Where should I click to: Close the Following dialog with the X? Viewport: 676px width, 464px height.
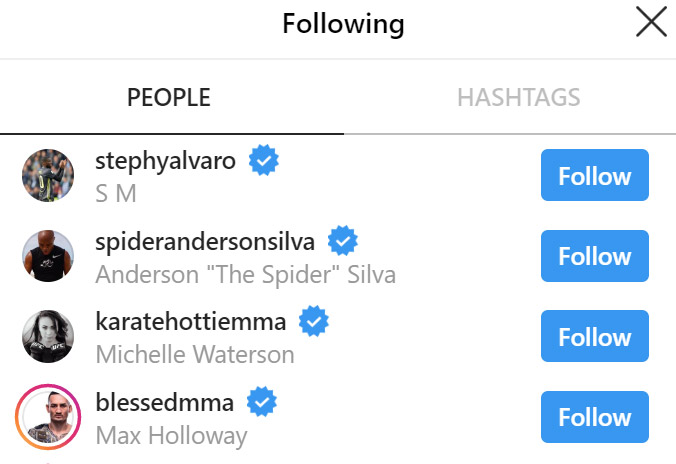pos(651,22)
